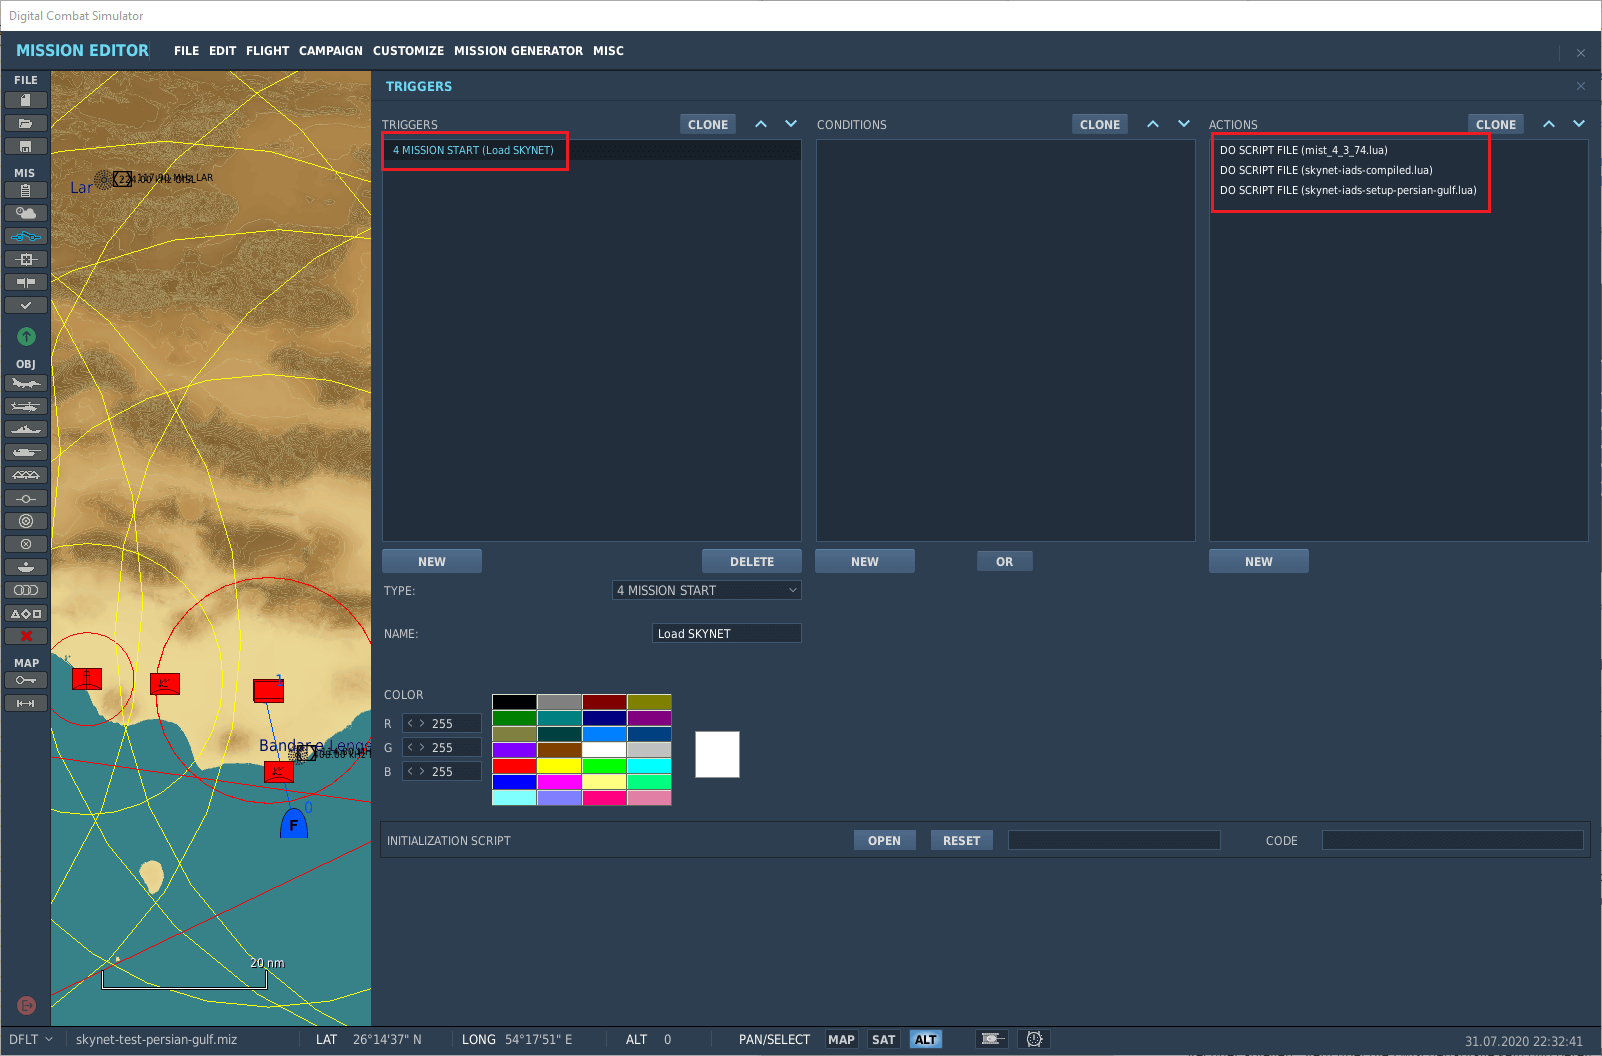
Task: Select the static object bridge tool
Action: 26,475
